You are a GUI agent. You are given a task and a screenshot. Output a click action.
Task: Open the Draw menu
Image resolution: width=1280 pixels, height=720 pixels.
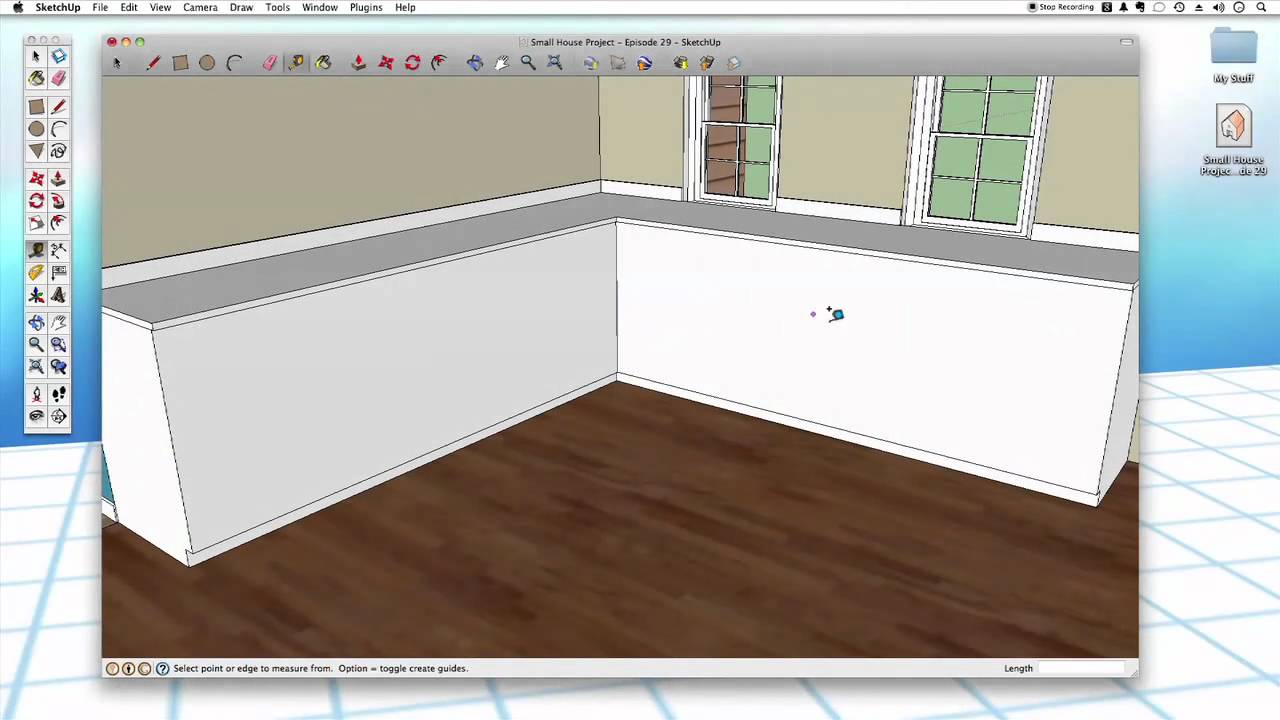click(x=241, y=7)
